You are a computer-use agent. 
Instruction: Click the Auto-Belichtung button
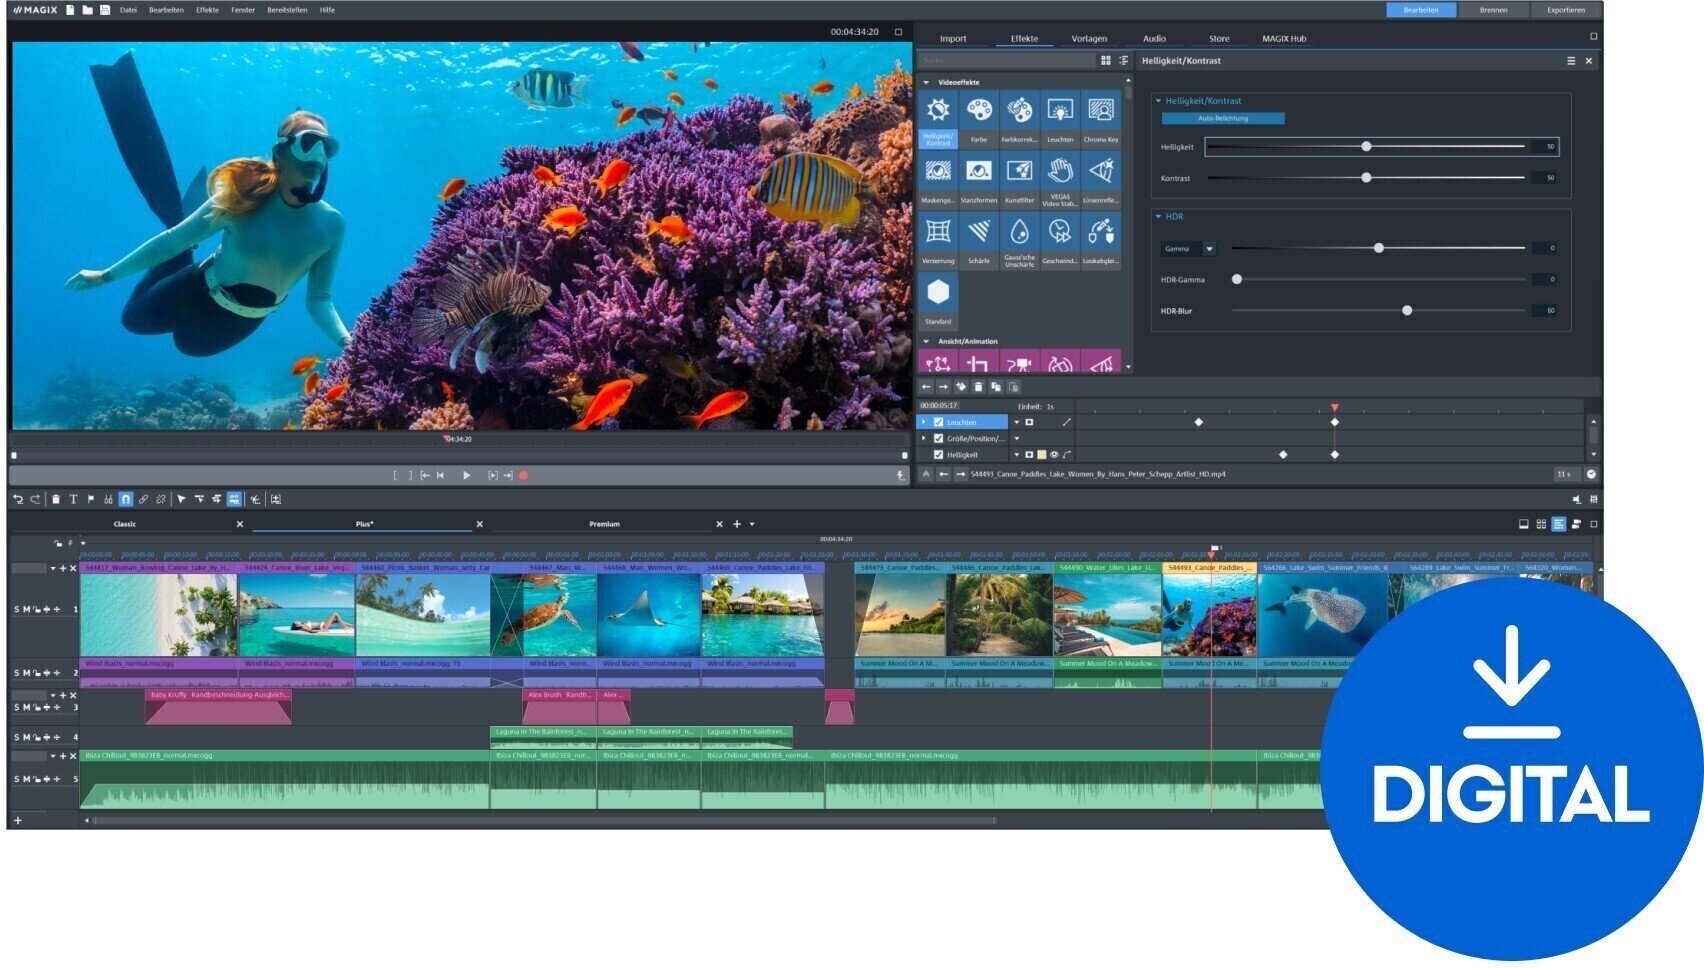click(1224, 117)
